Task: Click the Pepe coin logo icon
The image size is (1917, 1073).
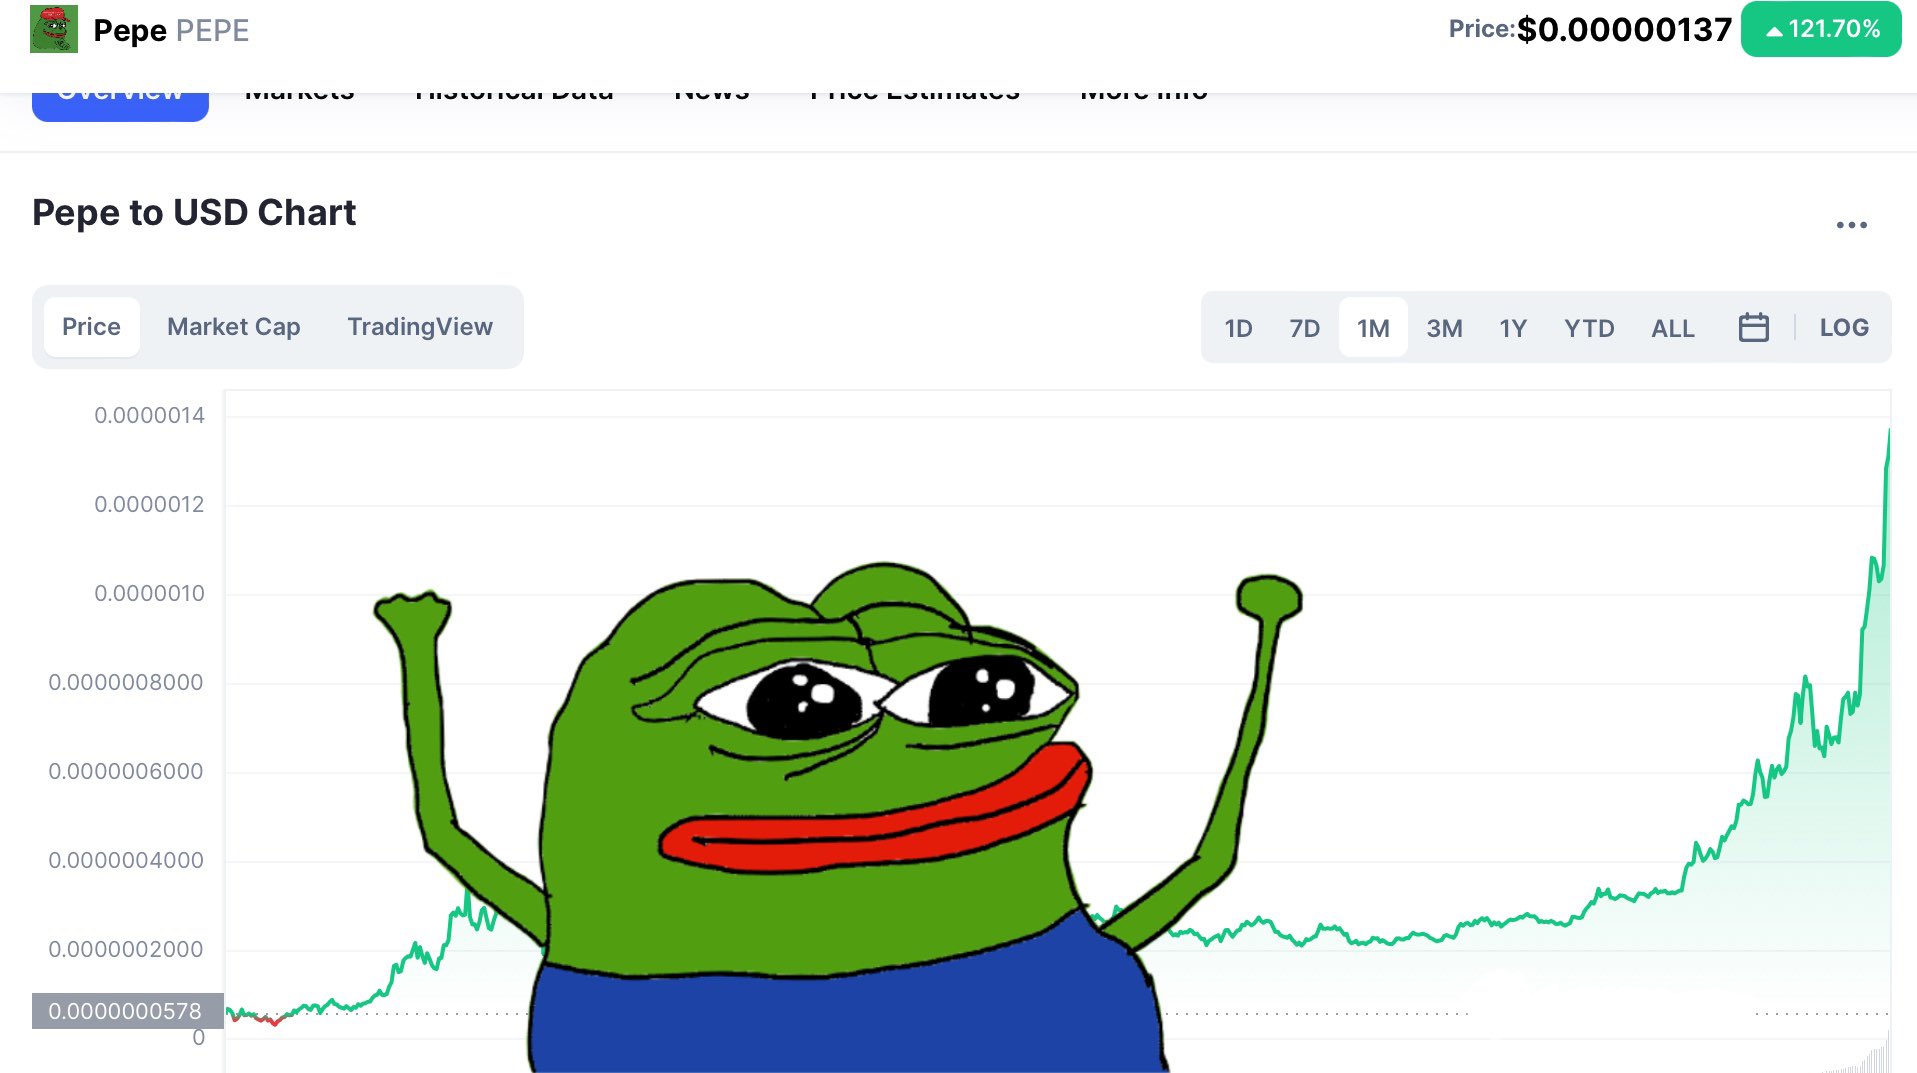Action: coord(54,29)
